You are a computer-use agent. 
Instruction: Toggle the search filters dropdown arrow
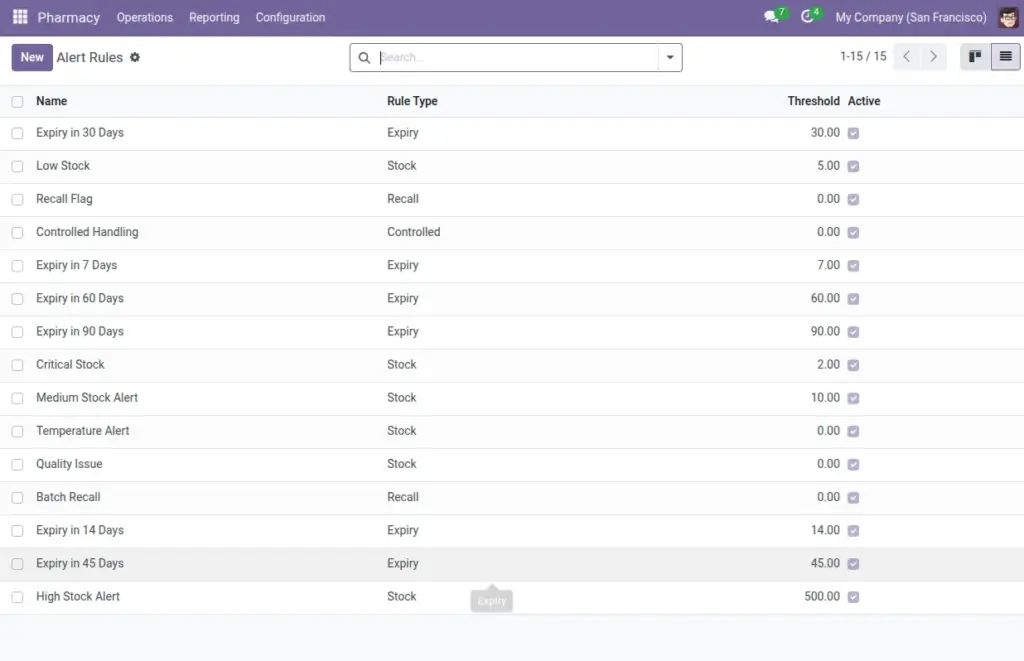click(x=670, y=57)
